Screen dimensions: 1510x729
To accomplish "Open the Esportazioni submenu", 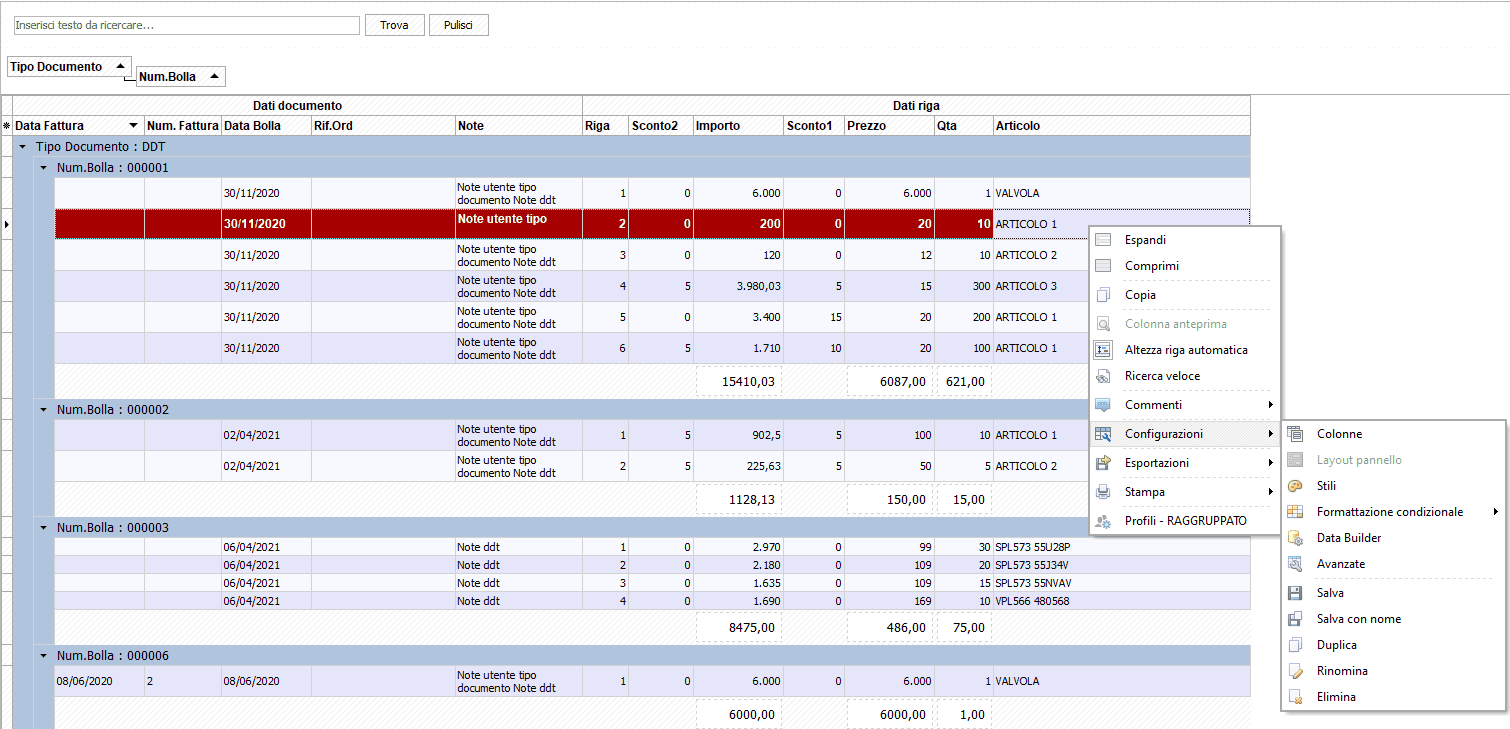I will (x=1183, y=463).
